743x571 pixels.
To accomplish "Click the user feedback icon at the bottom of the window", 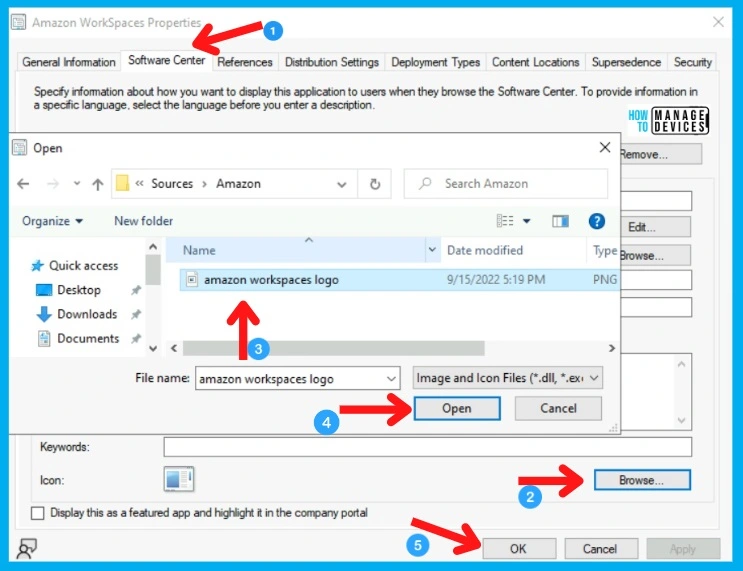I will (x=27, y=549).
